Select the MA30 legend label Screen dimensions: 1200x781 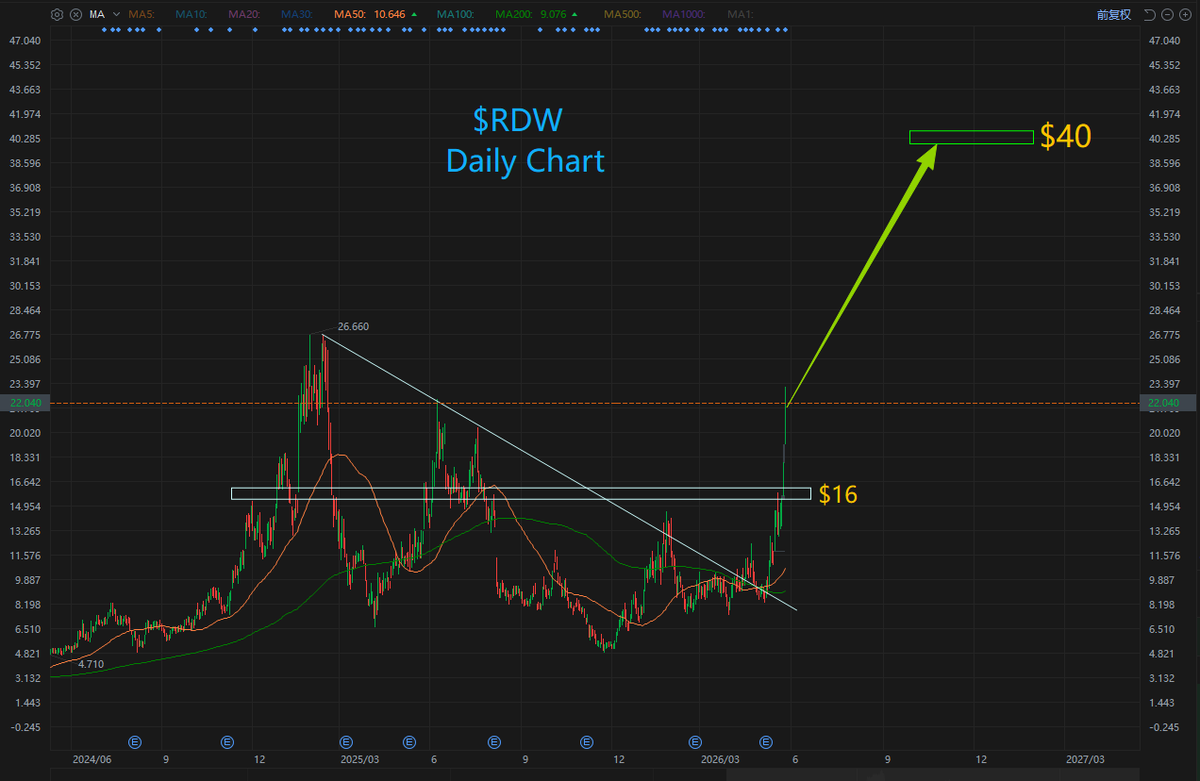pyautogui.click(x=297, y=14)
